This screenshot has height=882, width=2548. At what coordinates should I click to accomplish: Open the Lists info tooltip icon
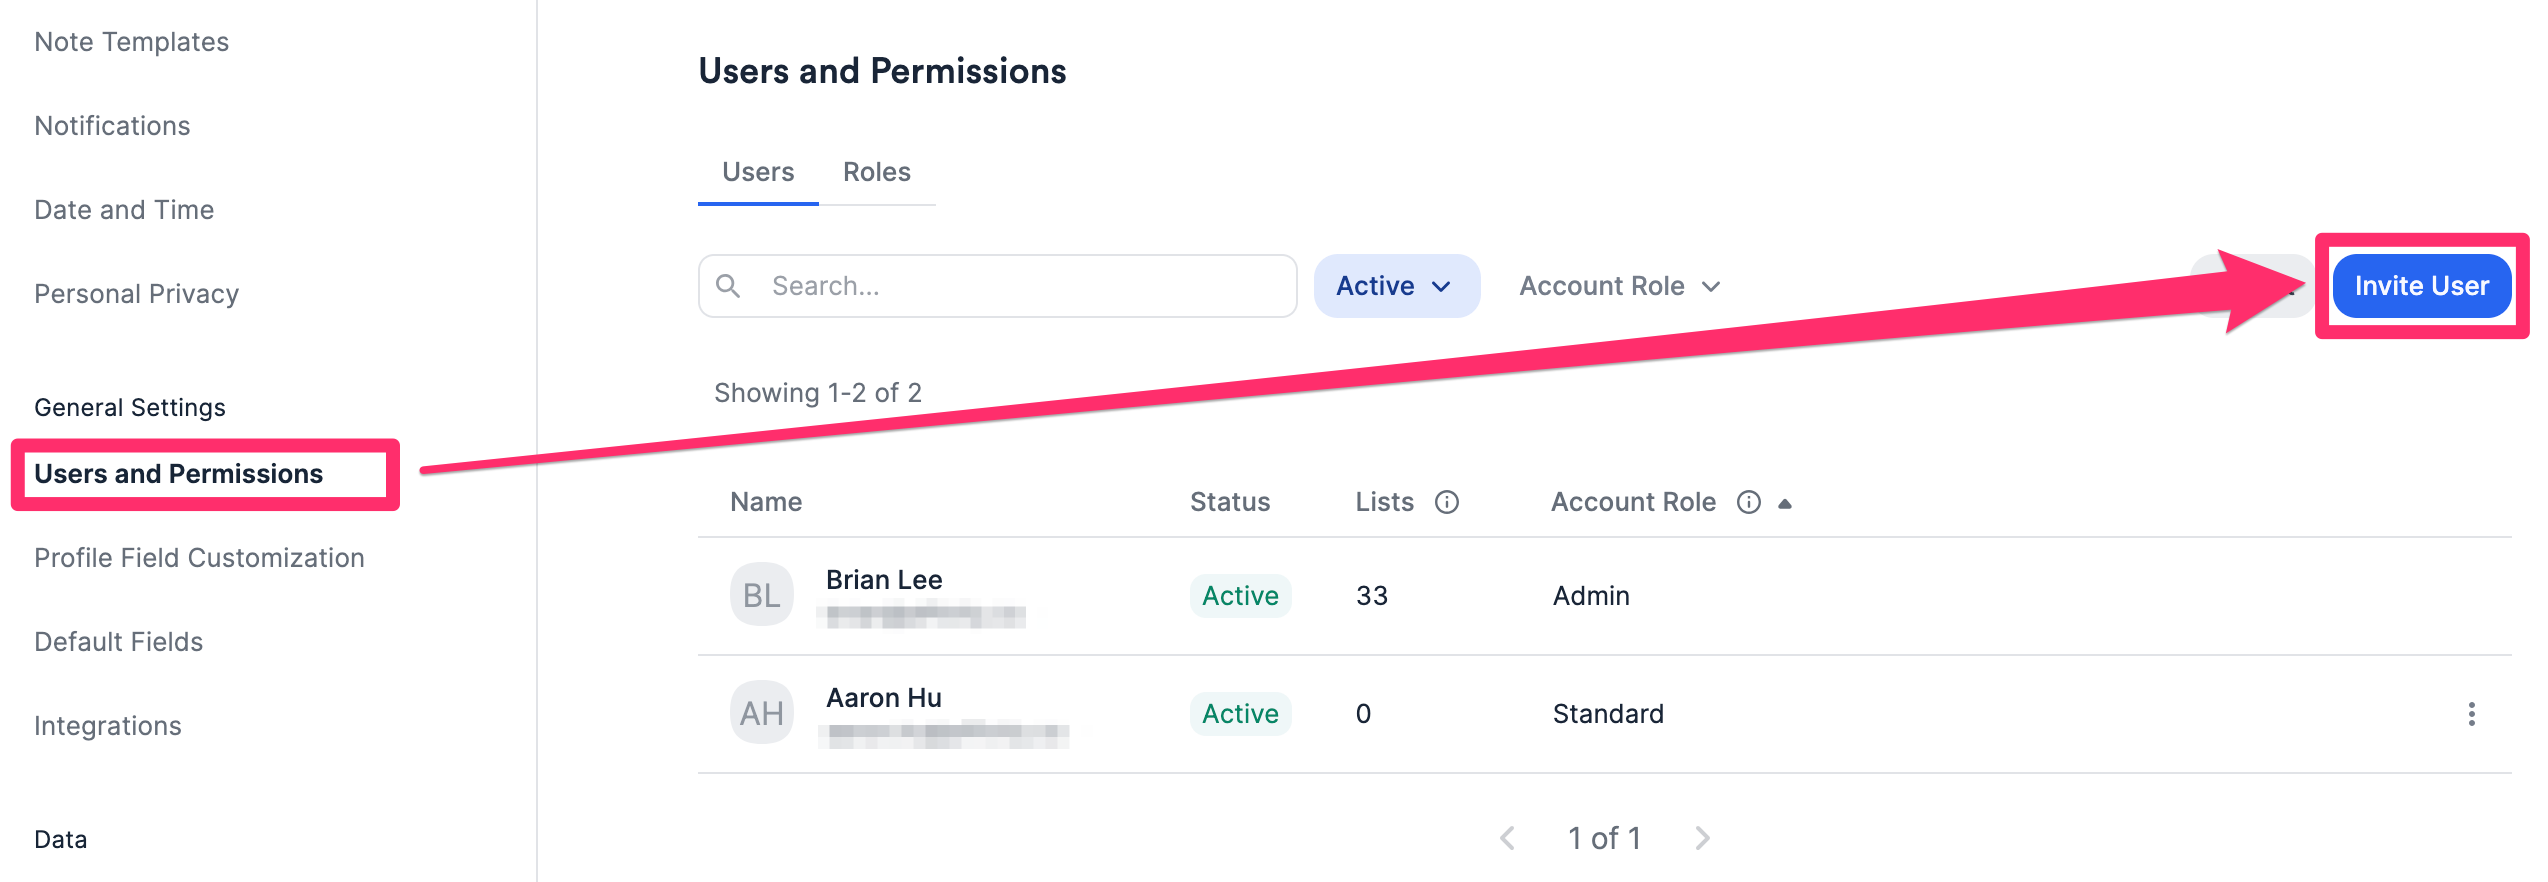coord(1447,502)
